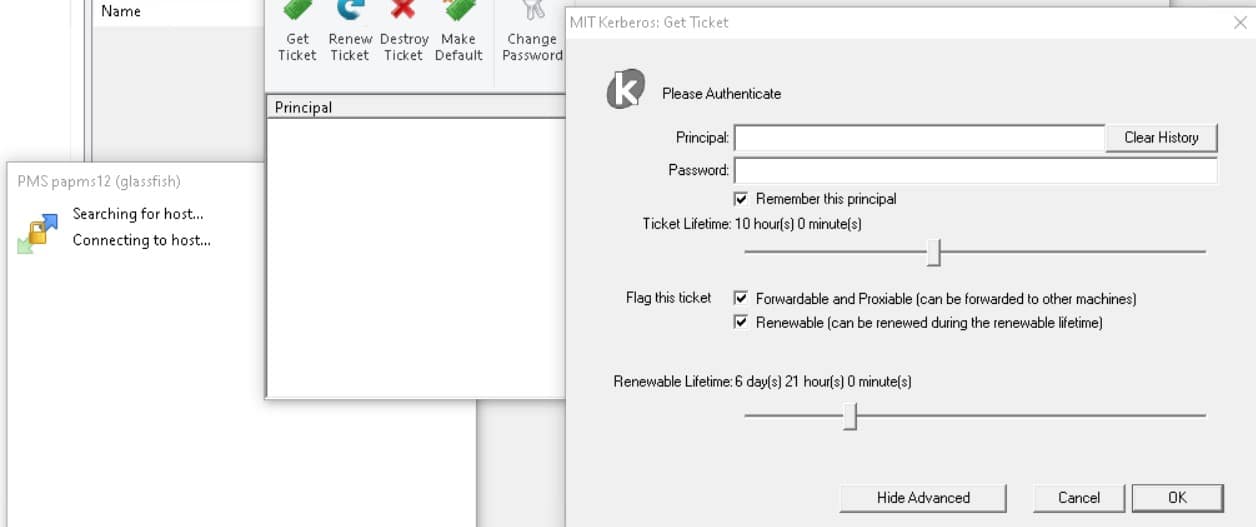
Task: Toggle the Forwardable and Proxiable checkbox
Action: tap(741, 298)
